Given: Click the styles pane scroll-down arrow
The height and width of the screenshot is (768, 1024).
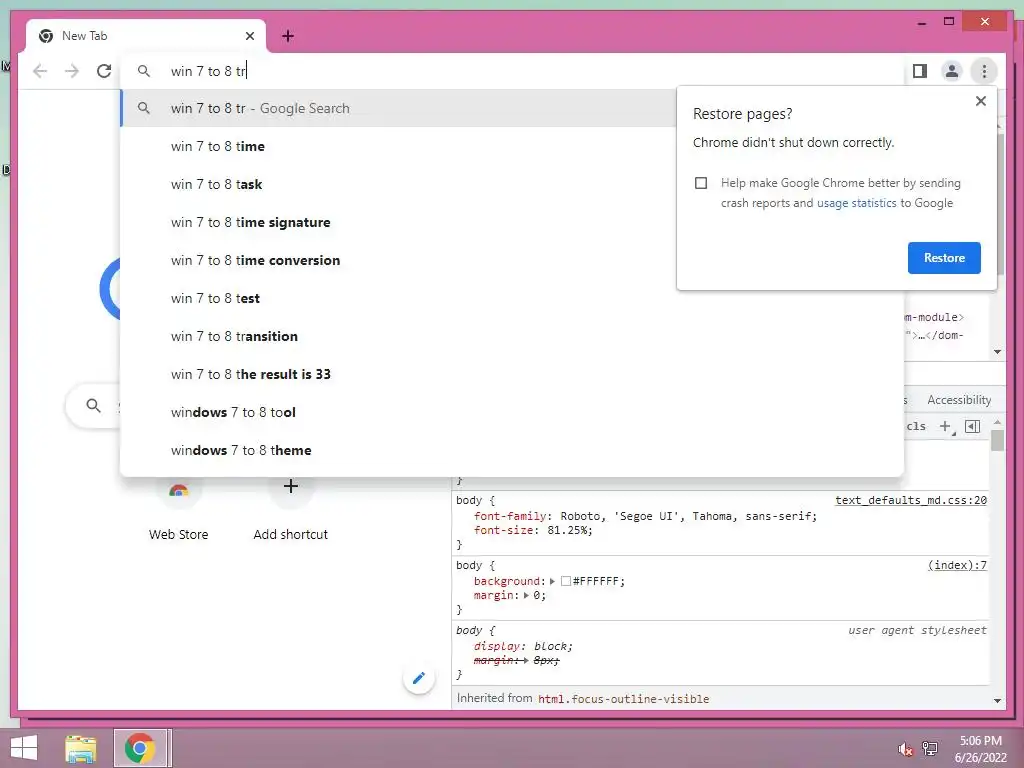Looking at the screenshot, I should [997, 701].
